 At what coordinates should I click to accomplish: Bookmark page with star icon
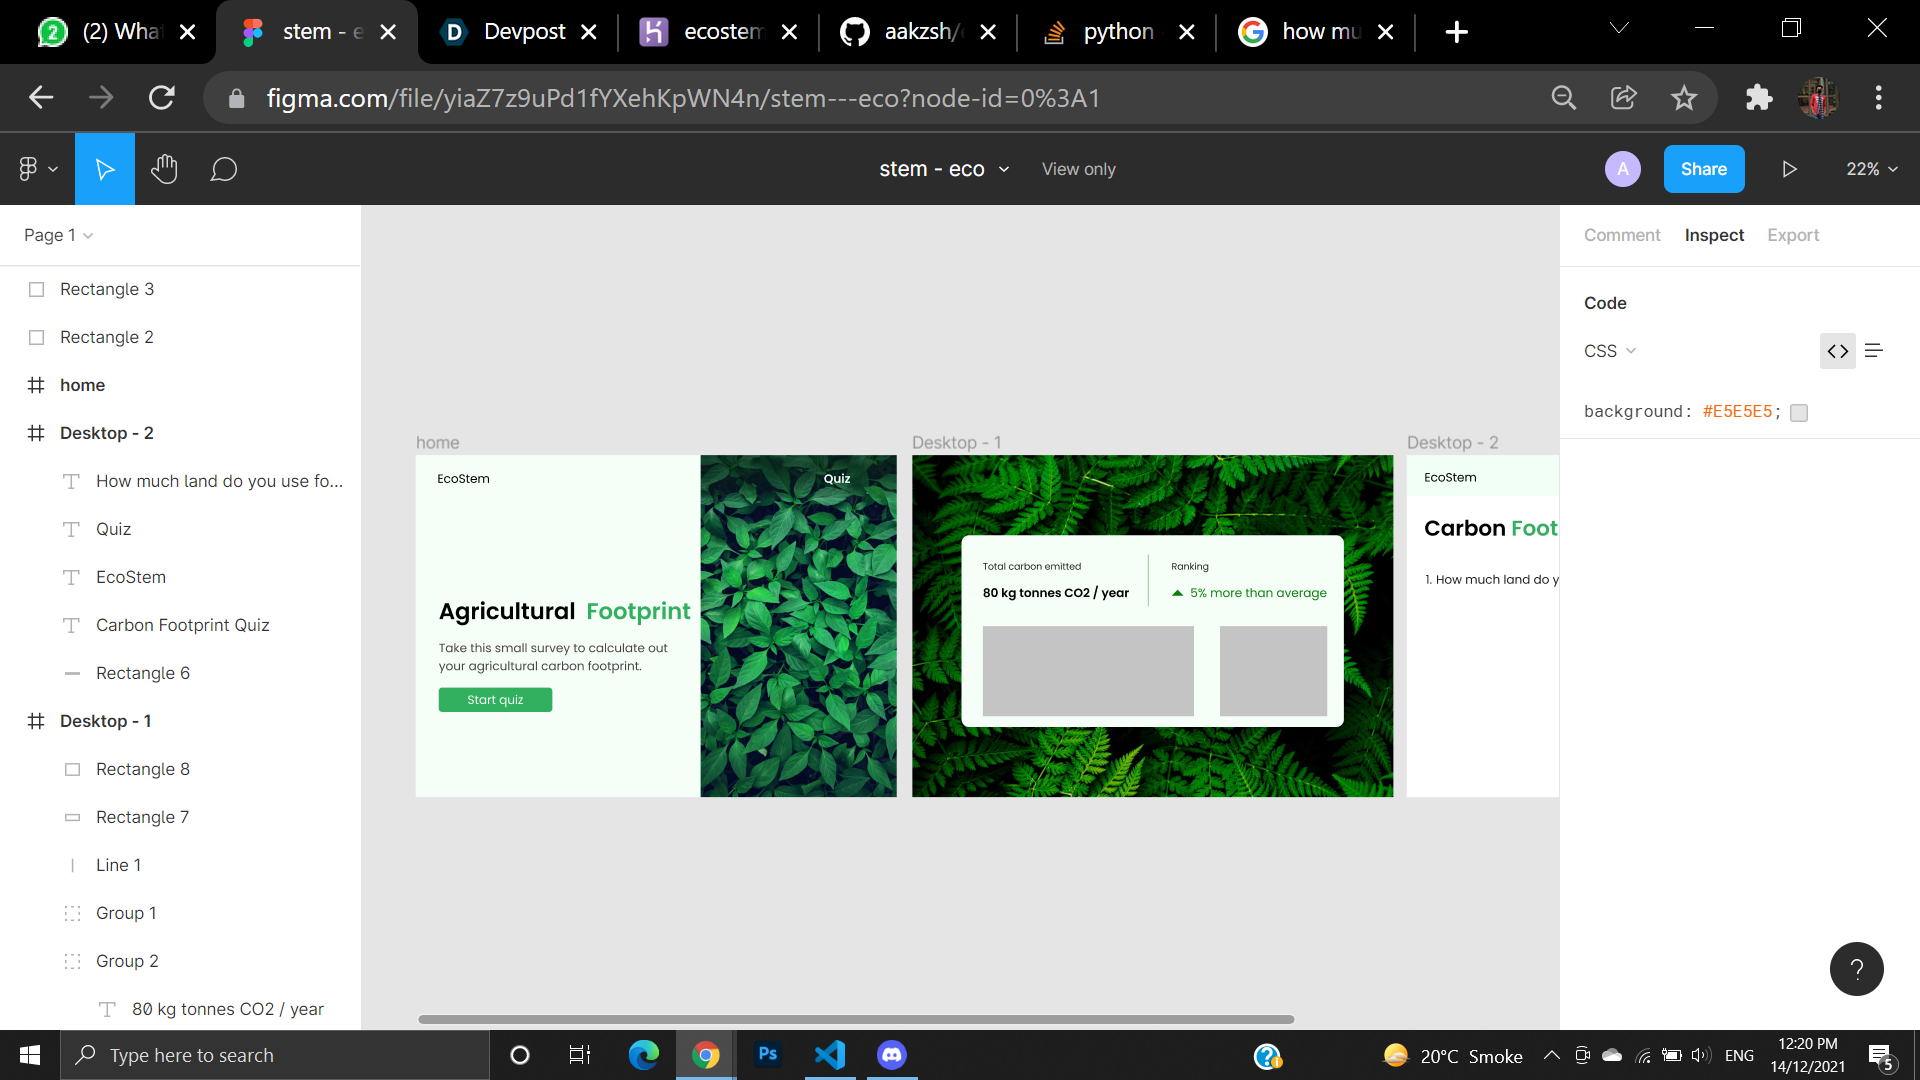point(1684,98)
